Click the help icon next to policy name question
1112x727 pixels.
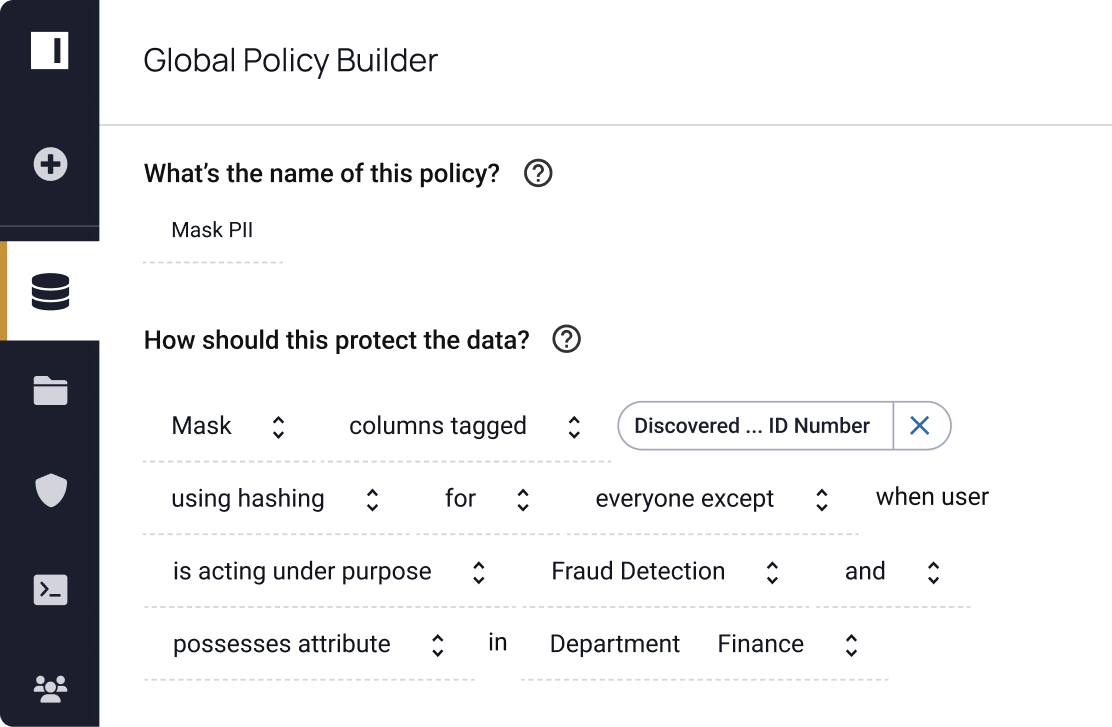click(x=537, y=173)
